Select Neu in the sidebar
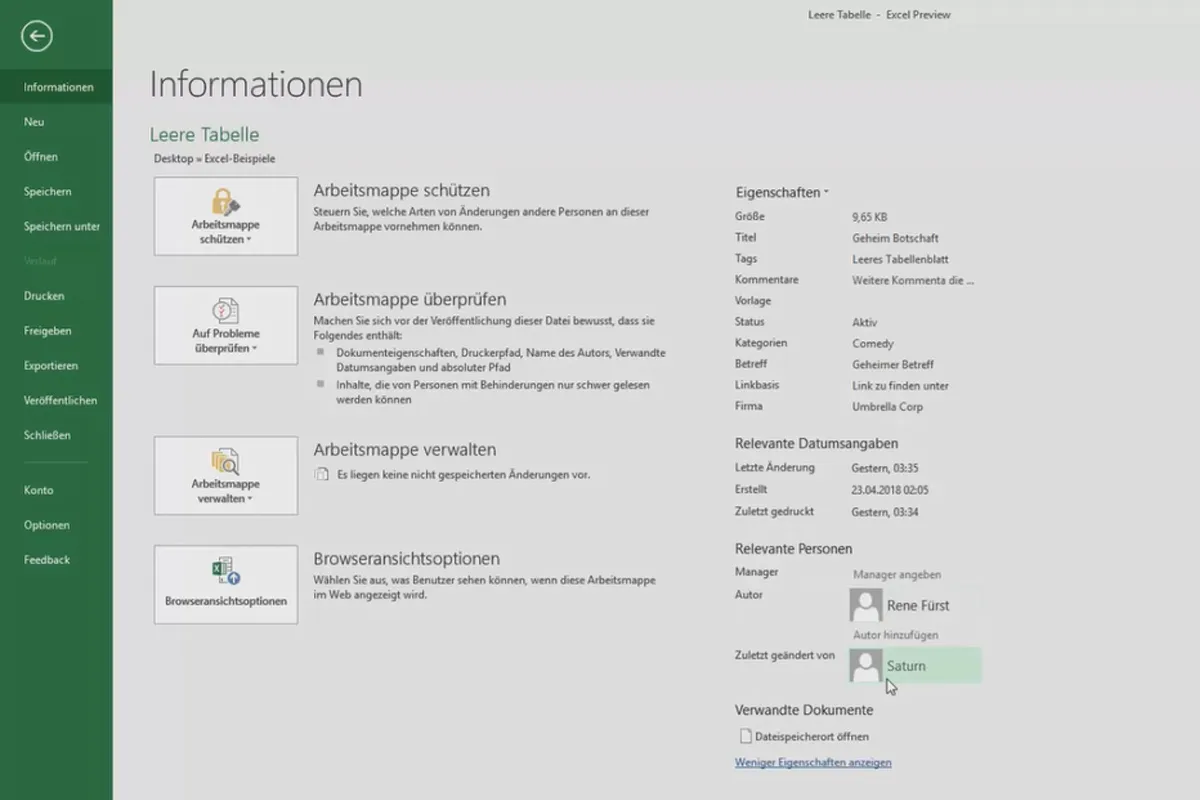The image size is (1200, 800). 56,122
